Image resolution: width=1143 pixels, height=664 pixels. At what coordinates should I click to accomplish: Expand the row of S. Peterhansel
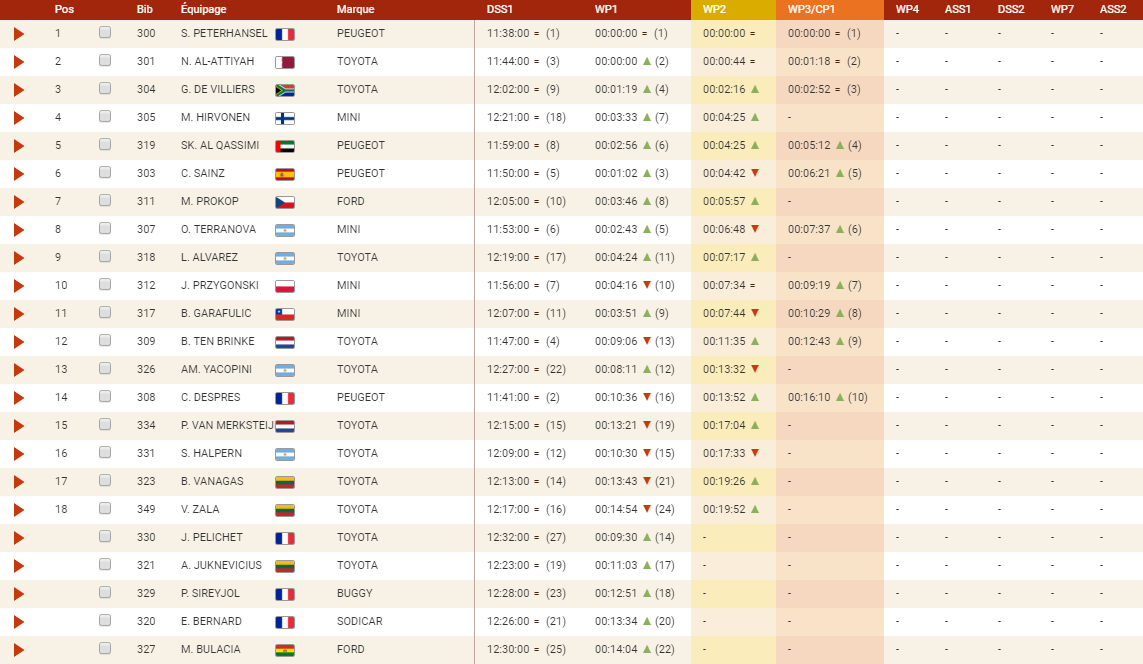pyautogui.click(x=19, y=34)
